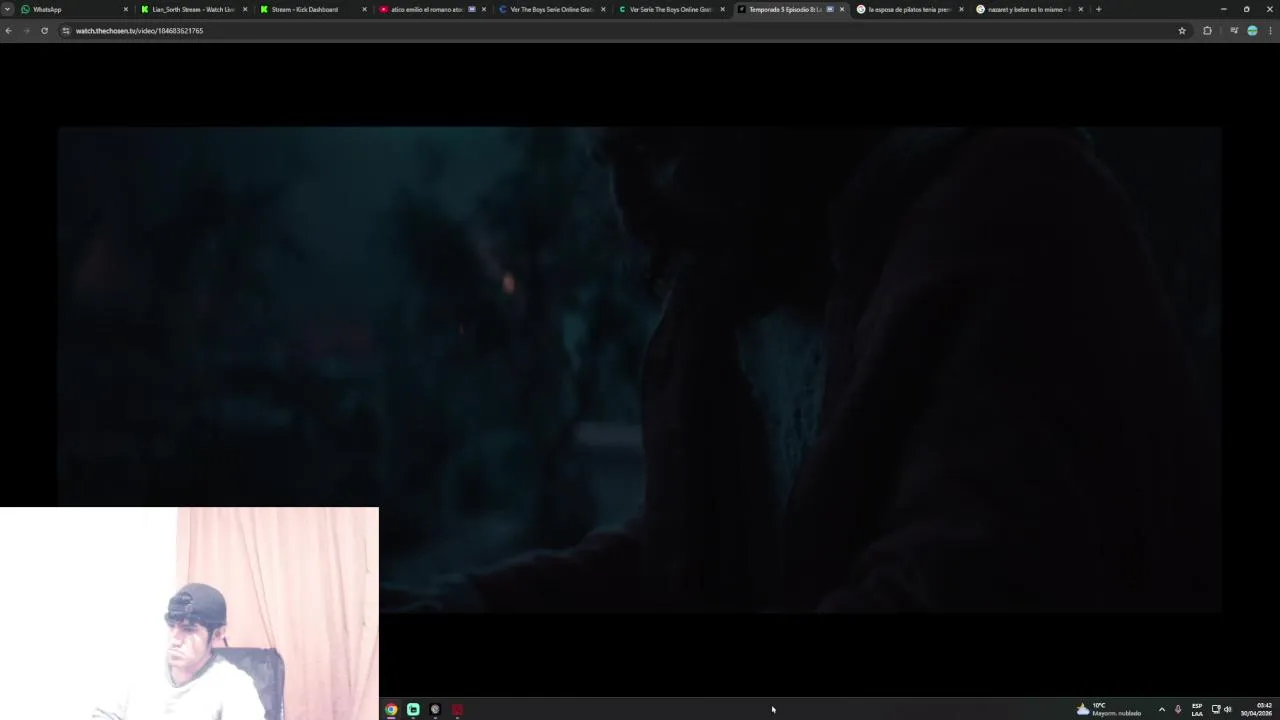1280x720 pixels.
Task: Go back to the previous page
Action: click(8, 31)
